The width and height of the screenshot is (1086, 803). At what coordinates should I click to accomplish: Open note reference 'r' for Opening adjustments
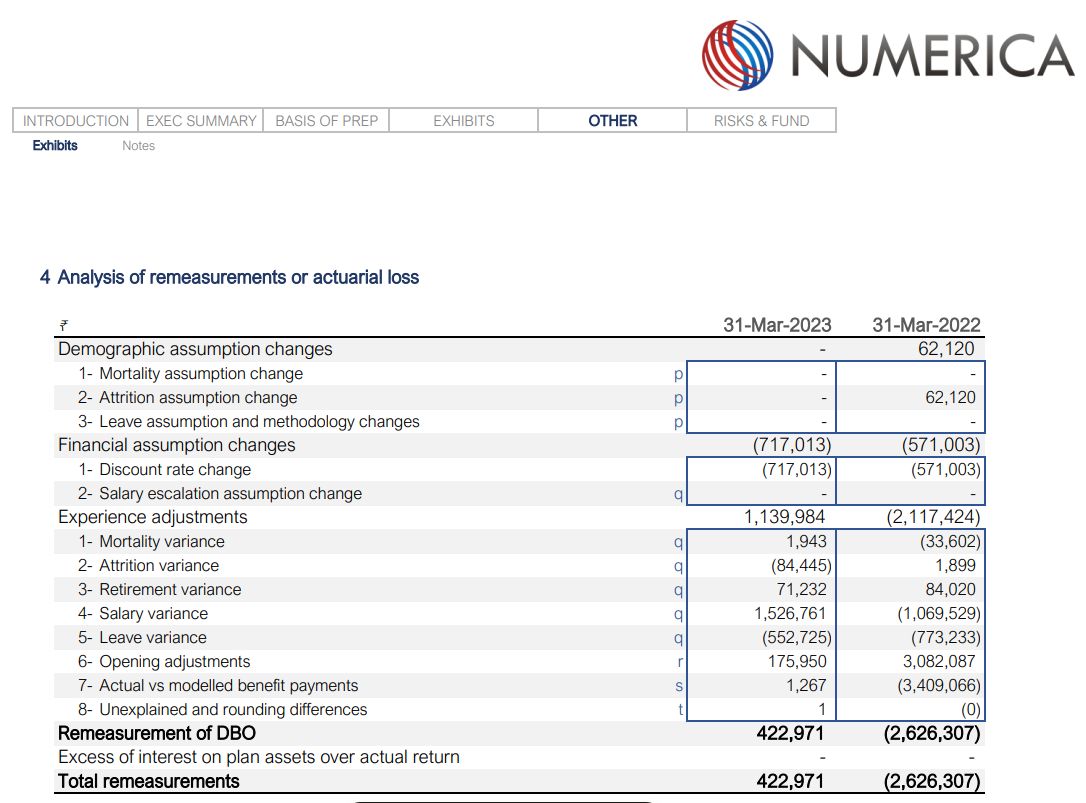[x=680, y=662]
